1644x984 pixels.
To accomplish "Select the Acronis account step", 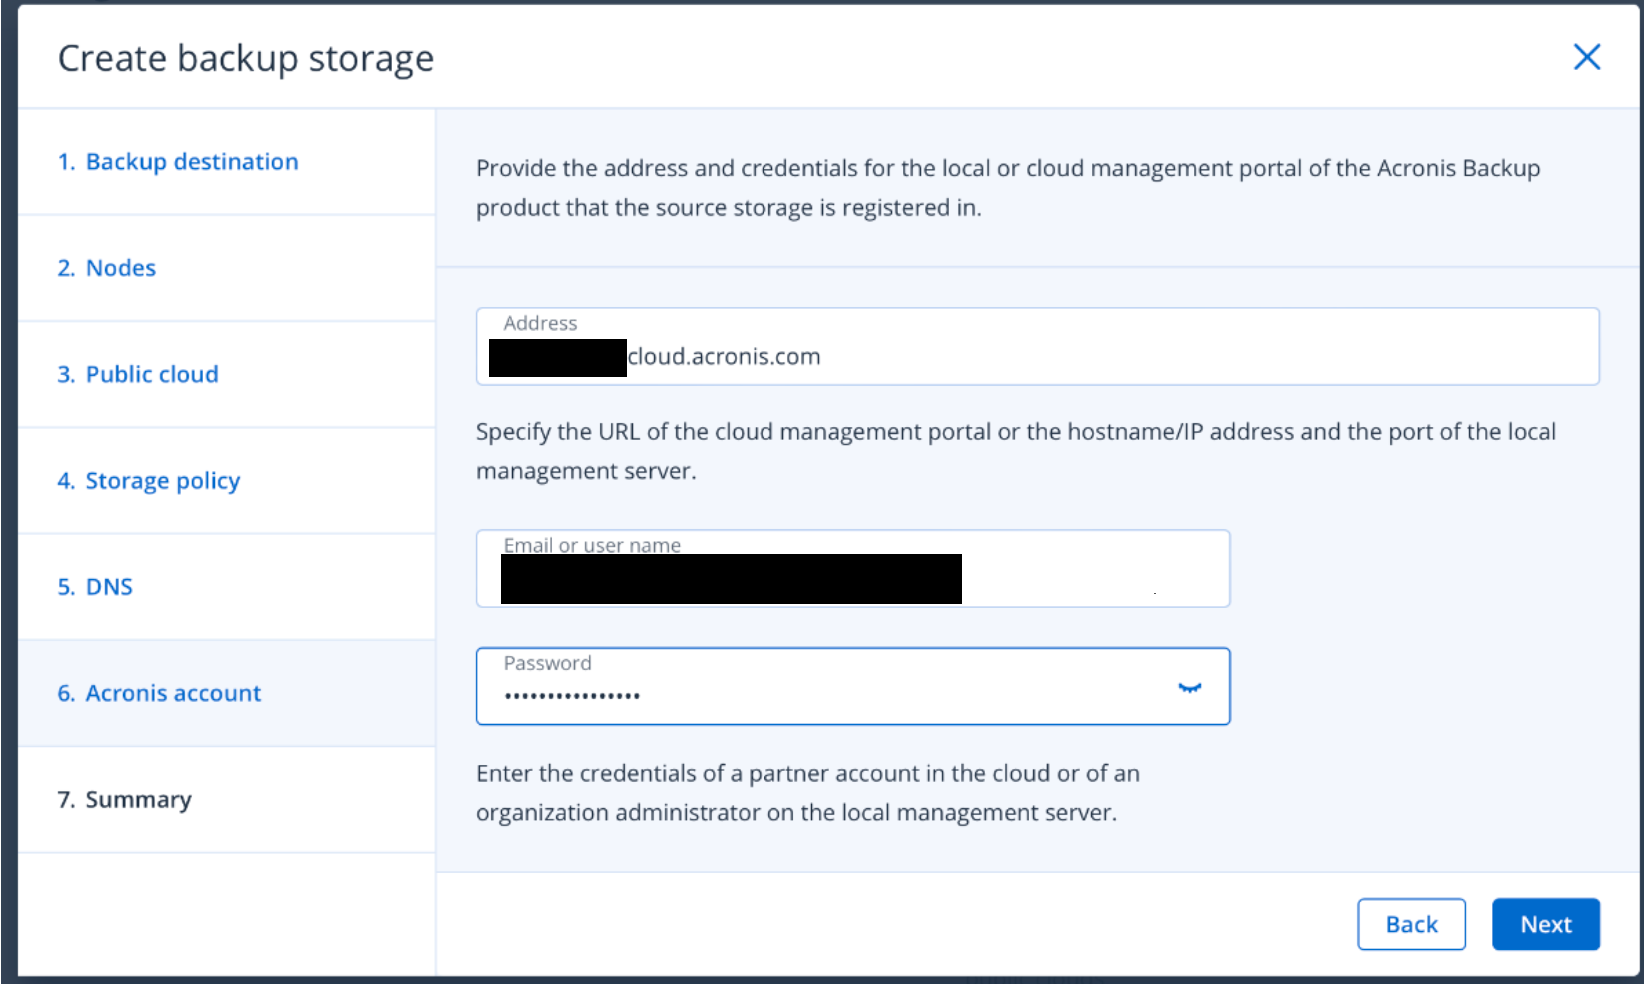I will pos(160,693).
